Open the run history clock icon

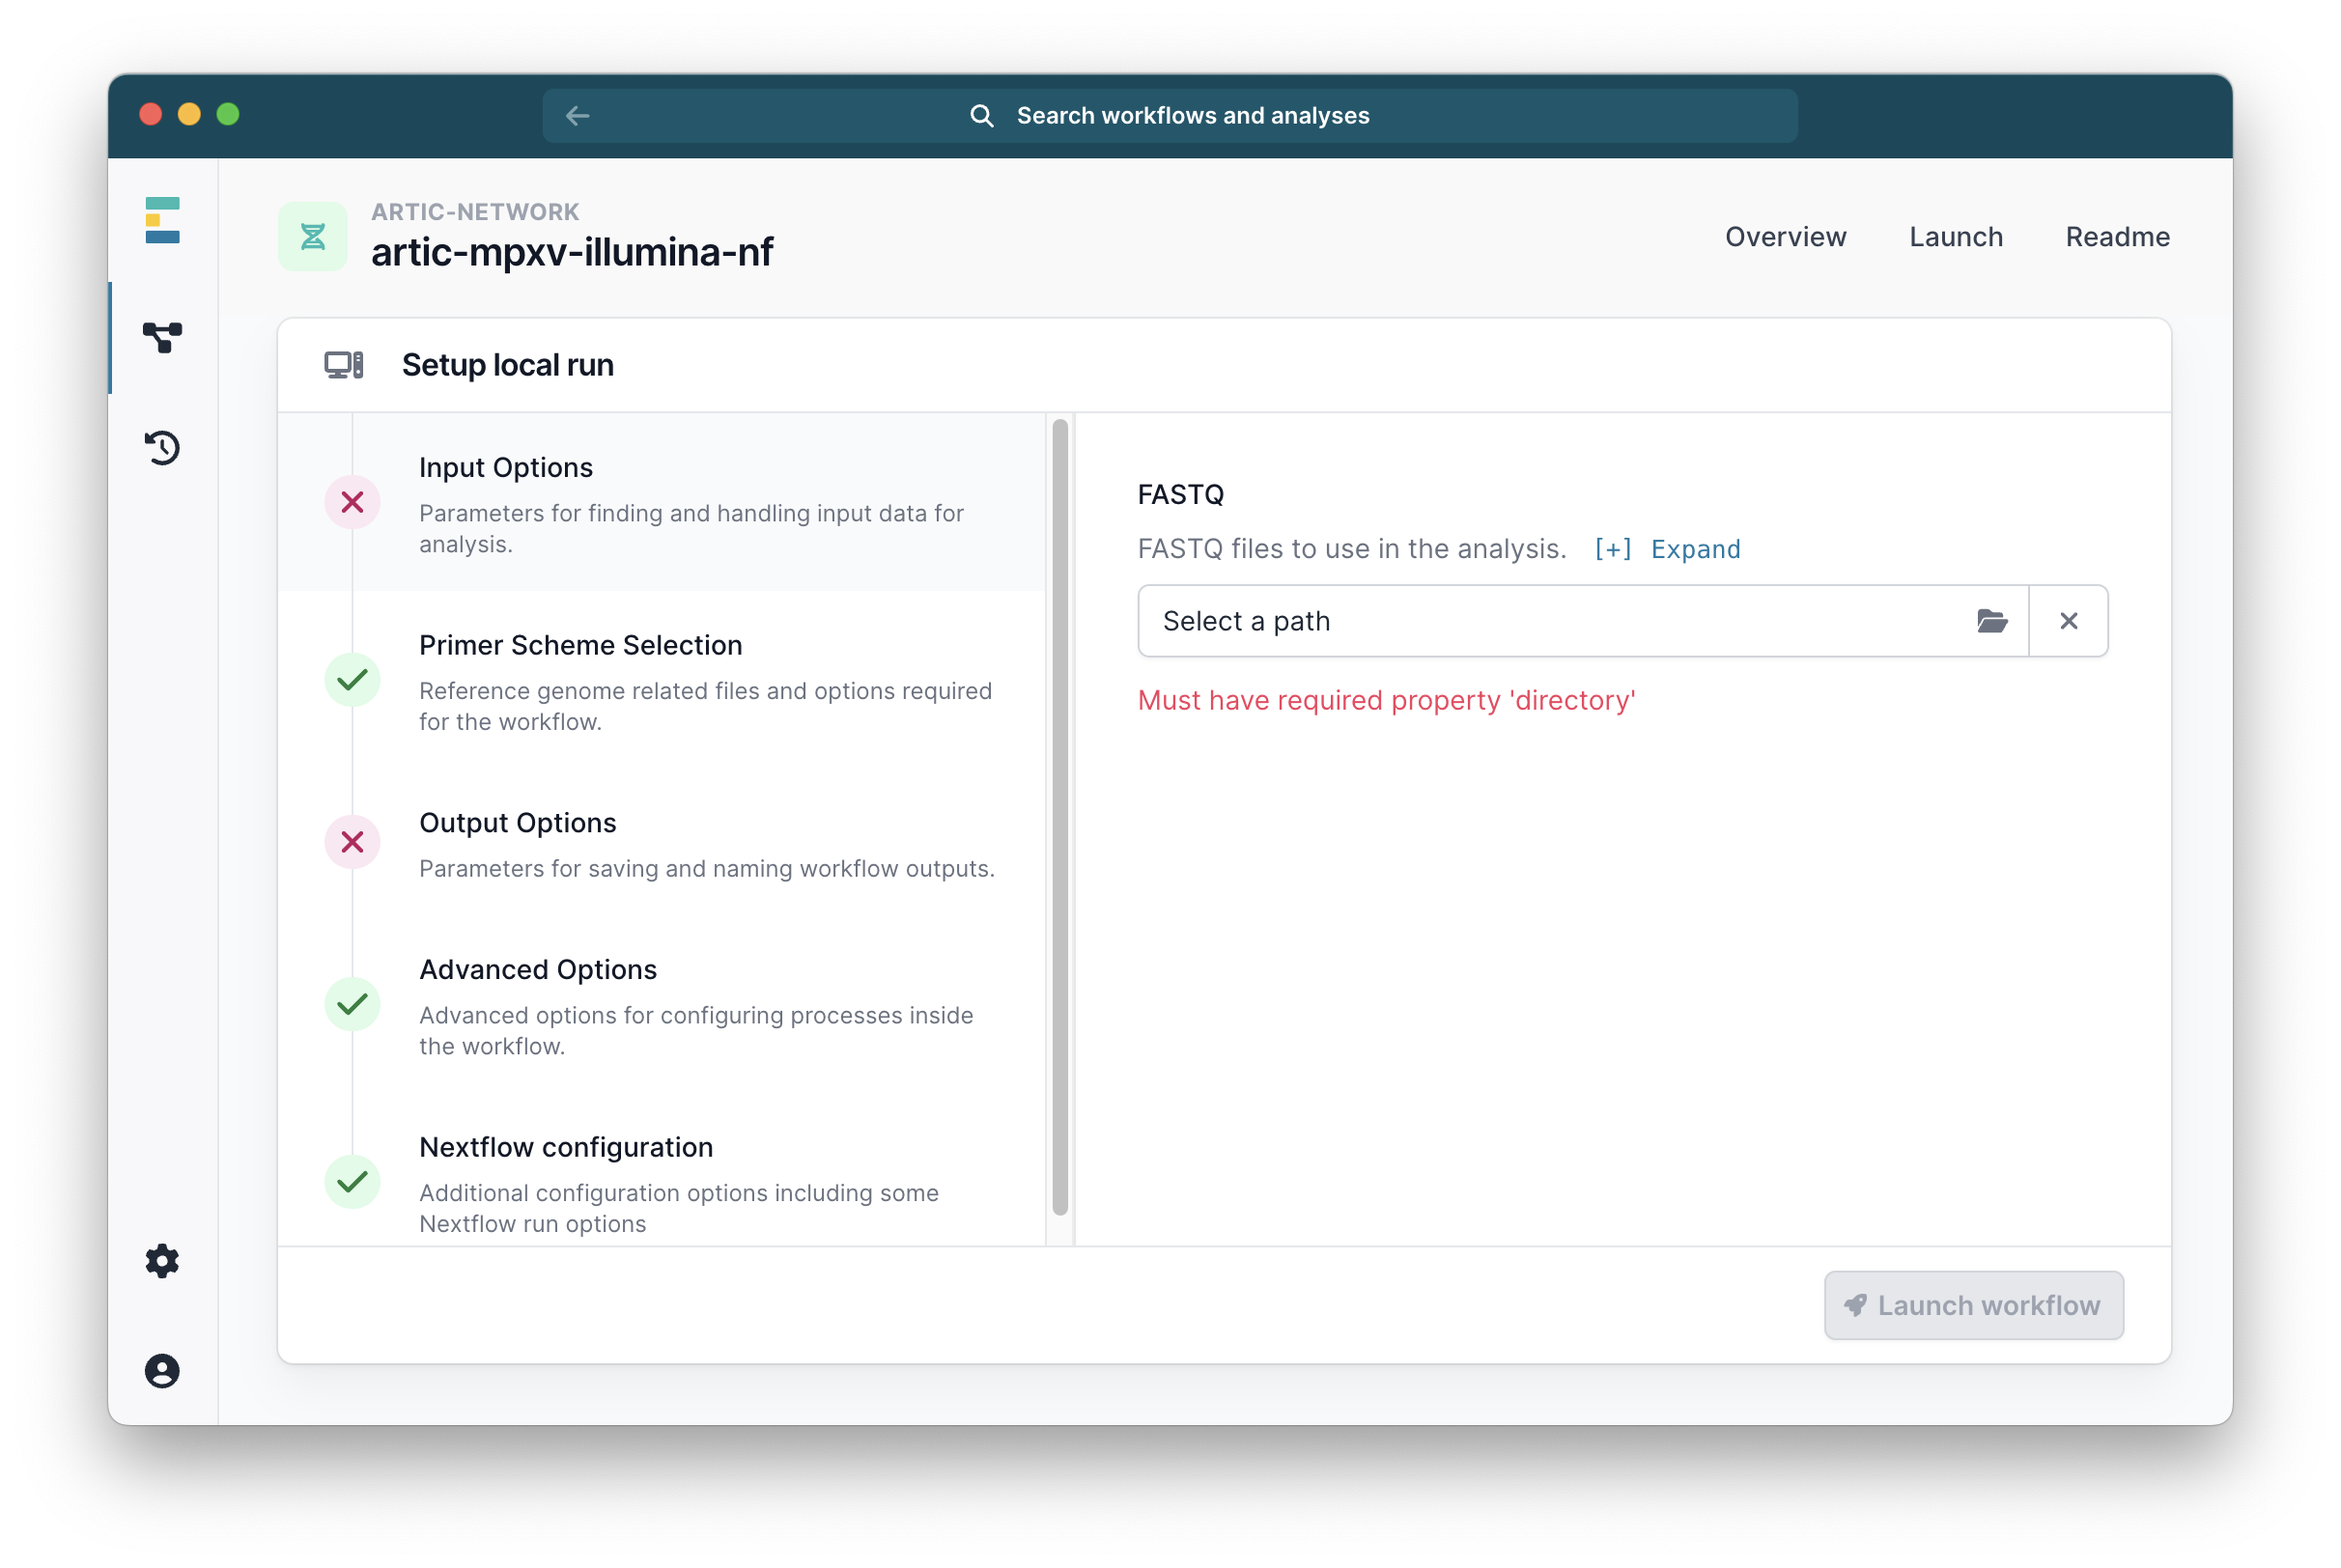(x=162, y=447)
